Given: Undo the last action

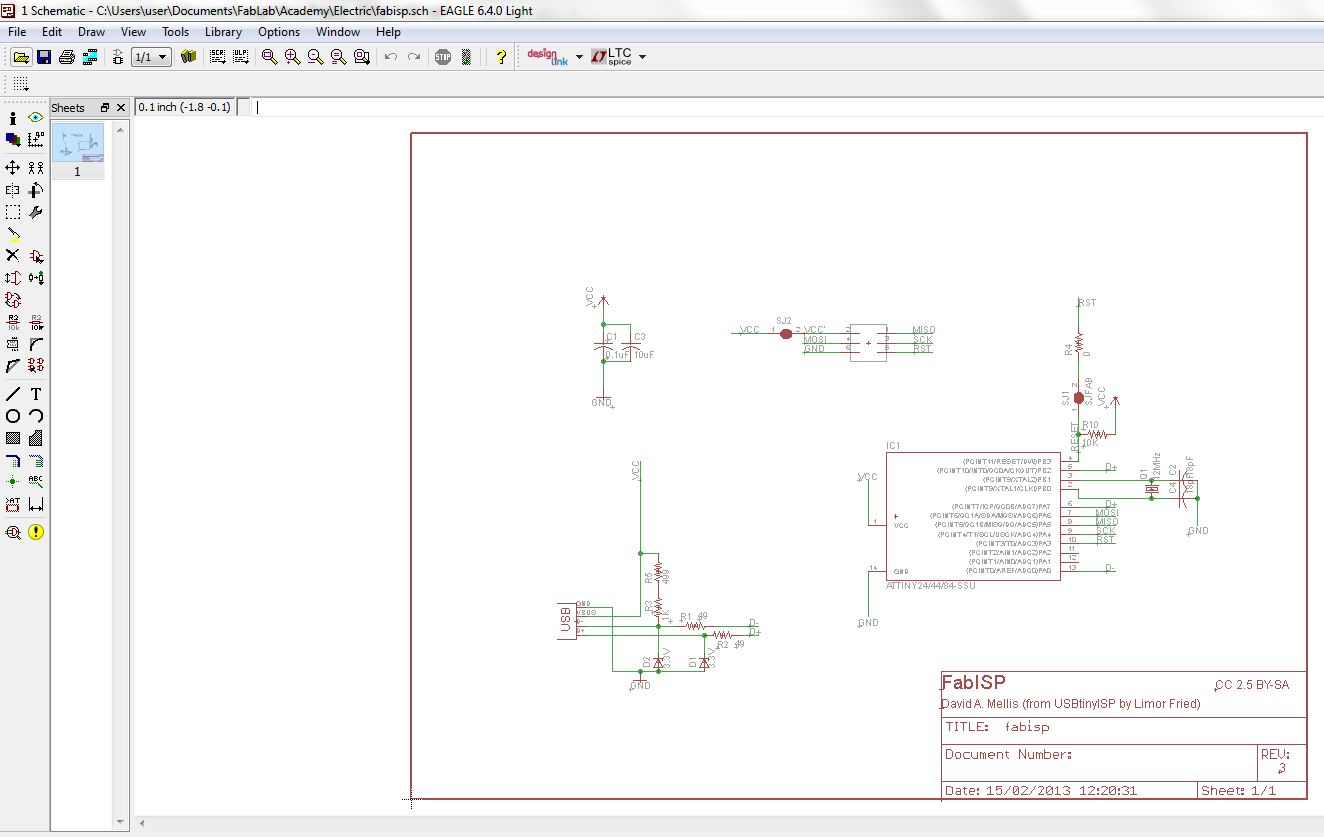Looking at the screenshot, I should click(x=391, y=57).
